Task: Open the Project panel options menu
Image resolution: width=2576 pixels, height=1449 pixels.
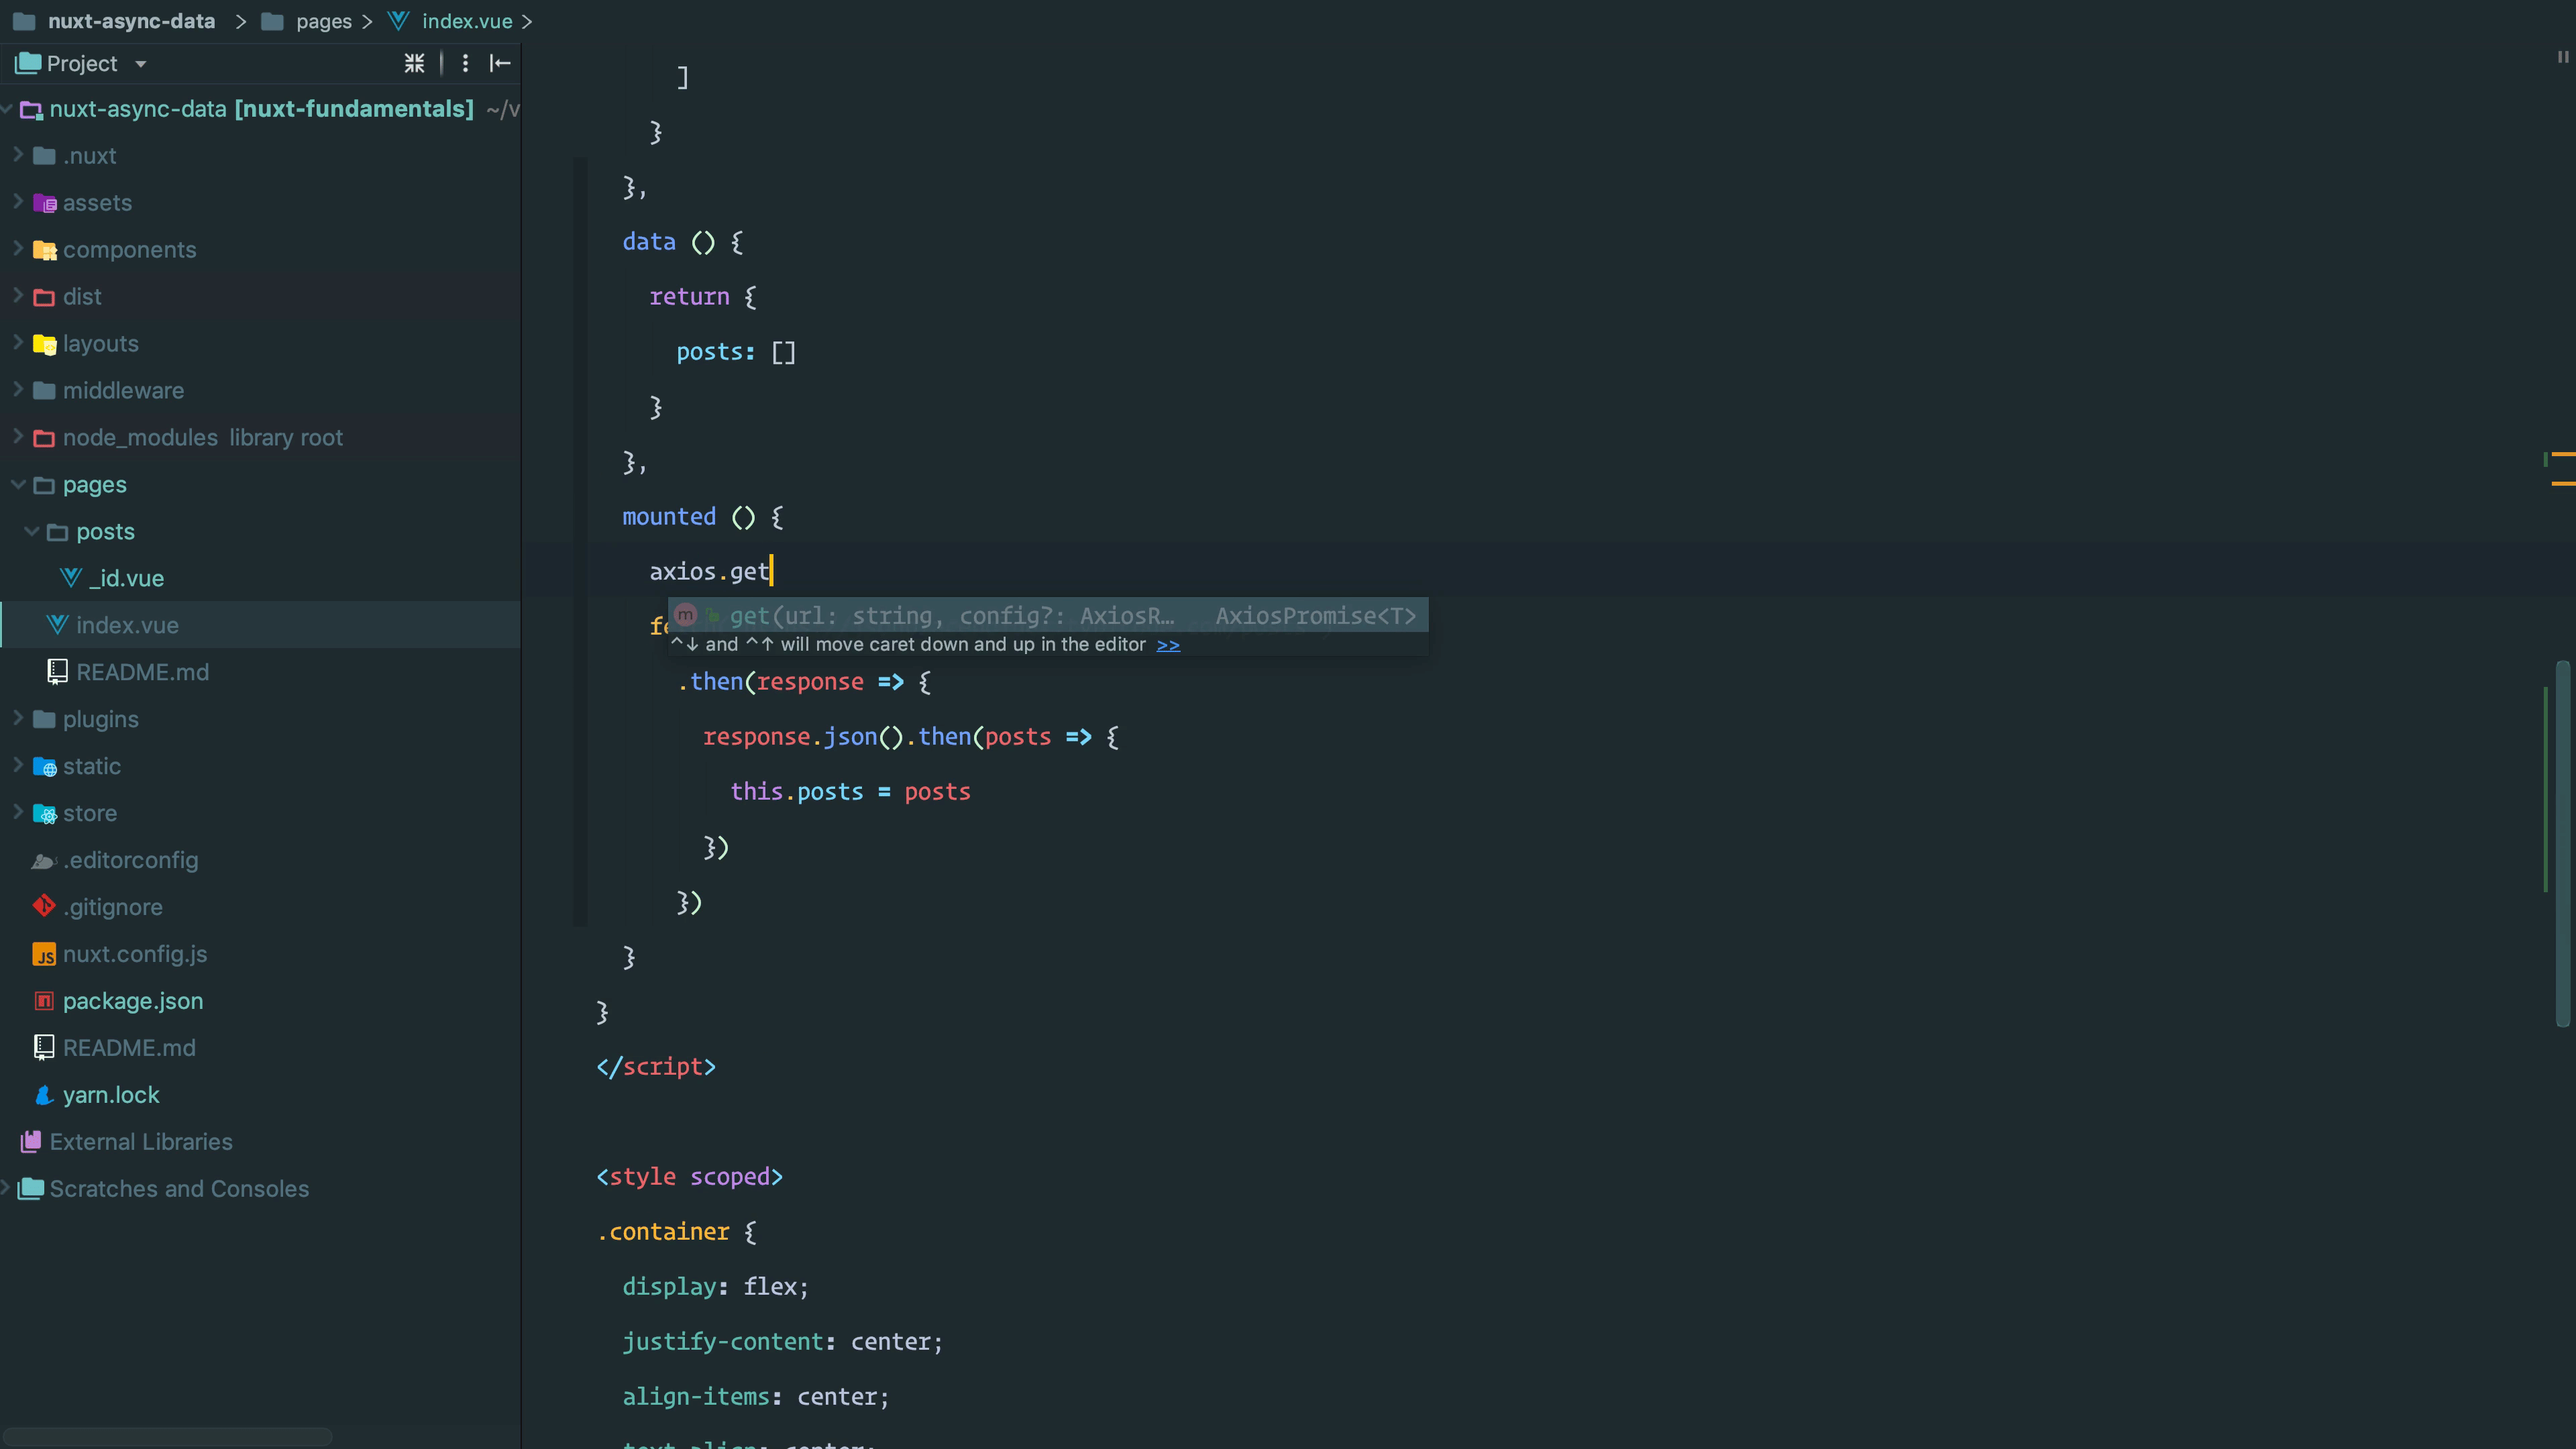Action: (x=465, y=64)
